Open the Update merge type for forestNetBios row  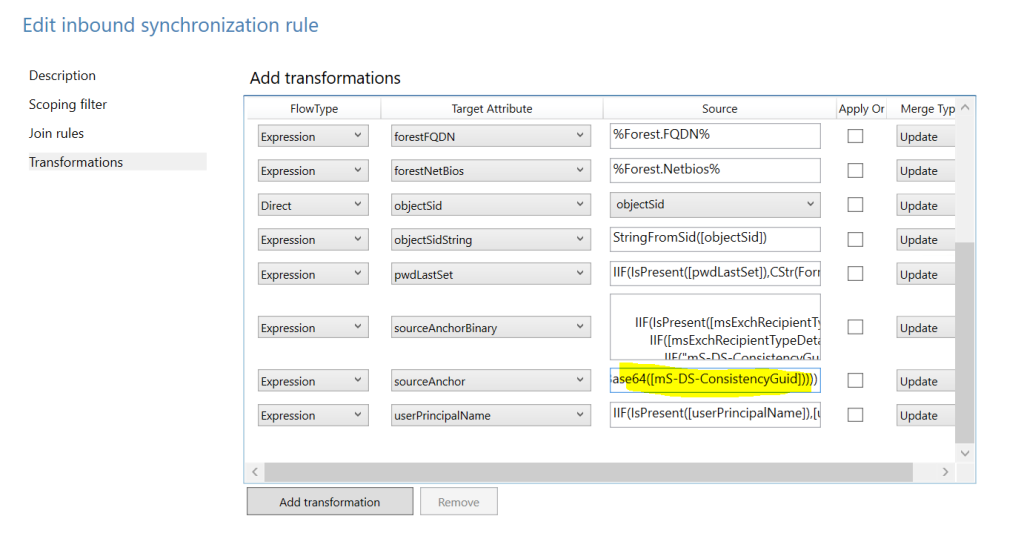coord(925,171)
